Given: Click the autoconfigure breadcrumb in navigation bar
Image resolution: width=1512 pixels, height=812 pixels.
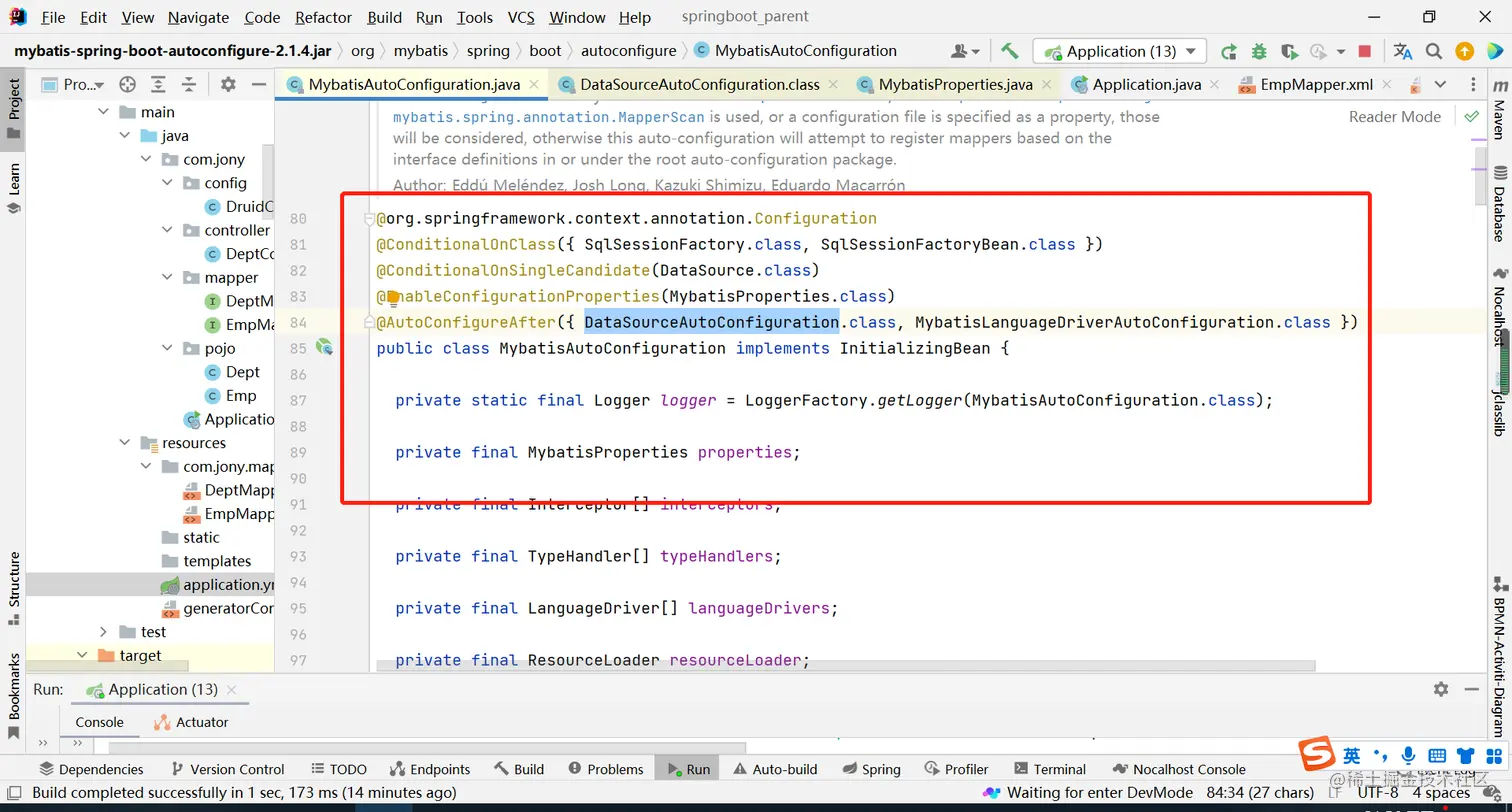Looking at the screenshot, I should [628, 51].
